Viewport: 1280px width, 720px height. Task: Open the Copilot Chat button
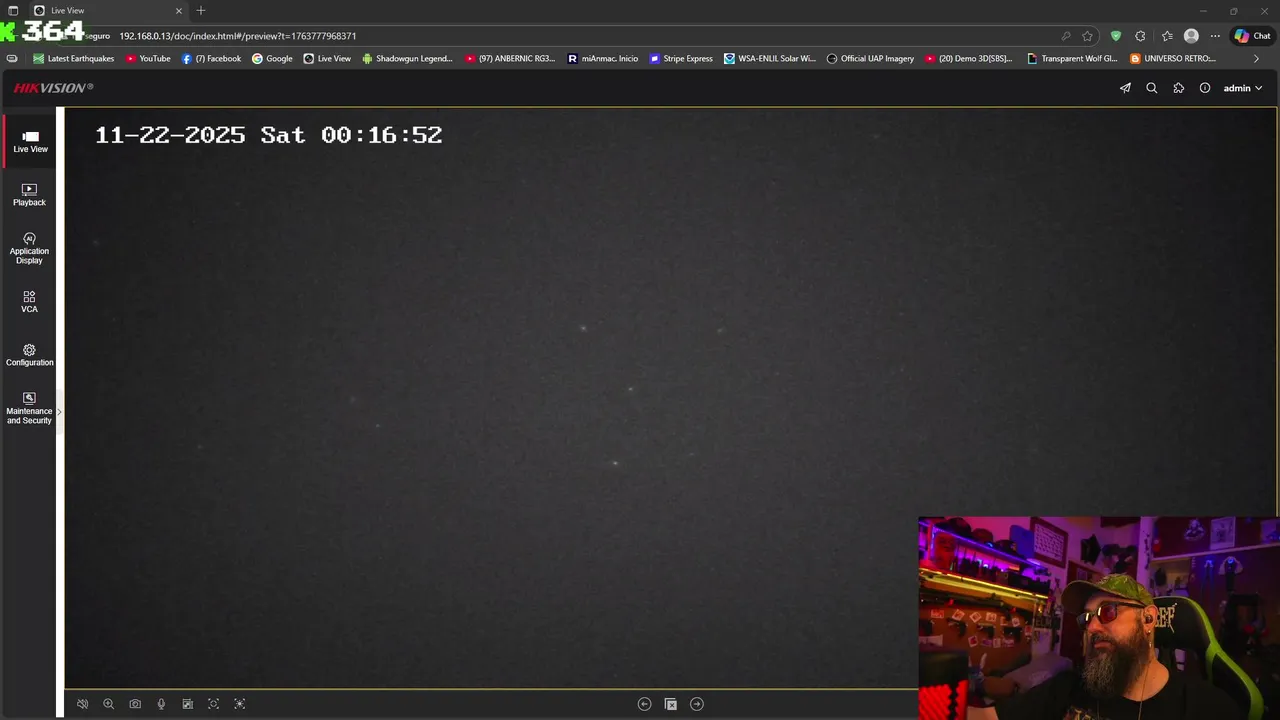(1253, 36)
